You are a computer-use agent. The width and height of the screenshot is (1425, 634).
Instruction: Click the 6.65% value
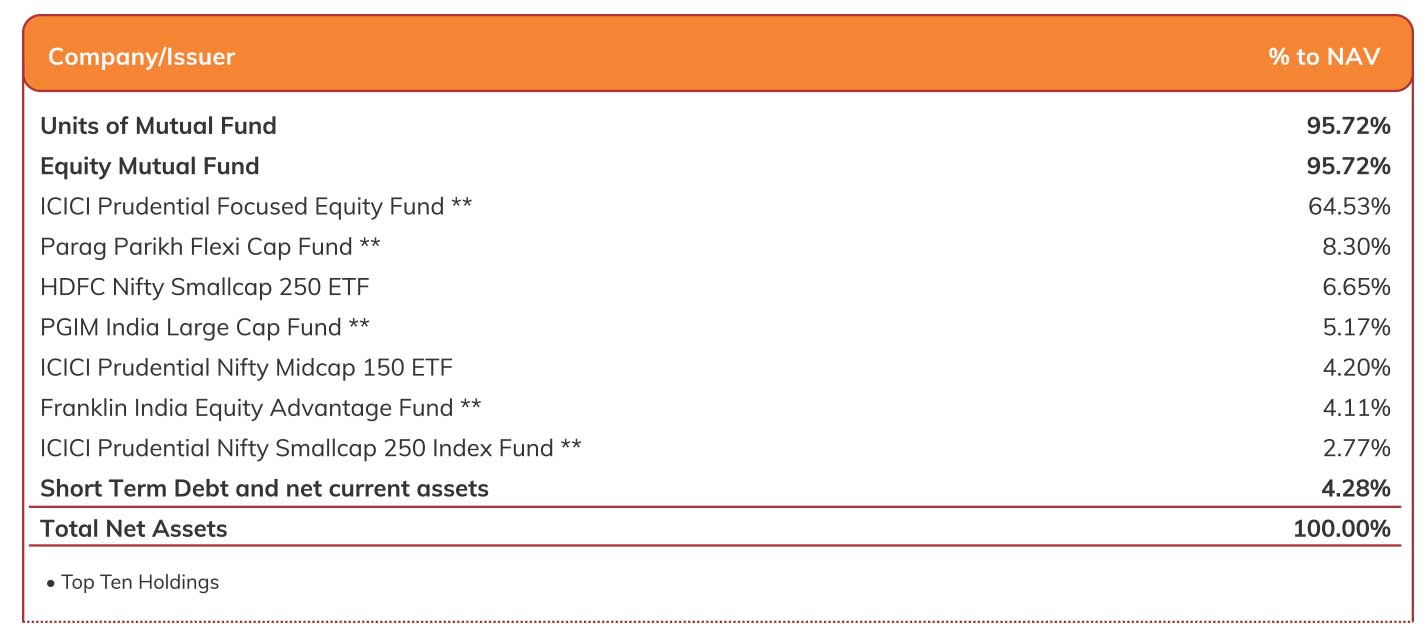1355,287
